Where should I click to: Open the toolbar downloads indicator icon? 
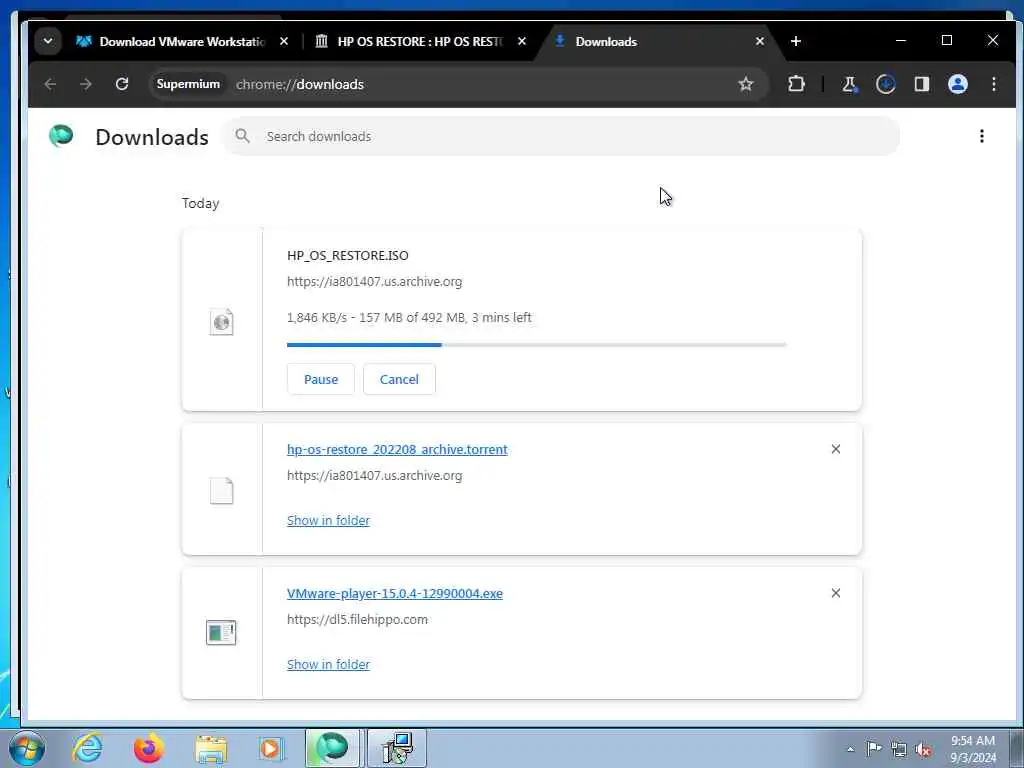pos(886,84)
